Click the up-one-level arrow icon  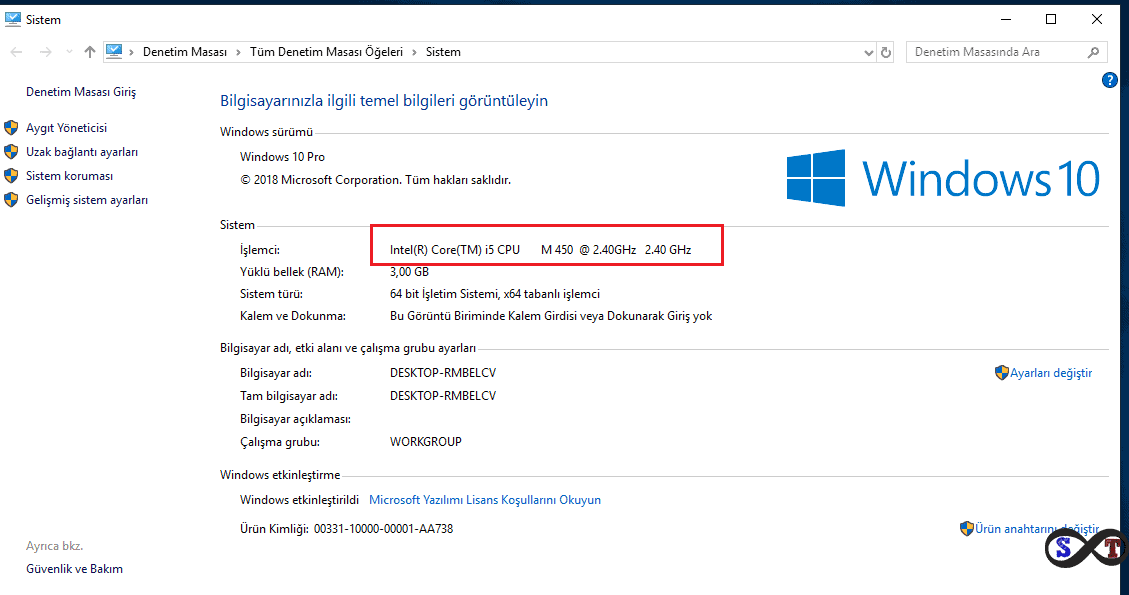[90, 52]
